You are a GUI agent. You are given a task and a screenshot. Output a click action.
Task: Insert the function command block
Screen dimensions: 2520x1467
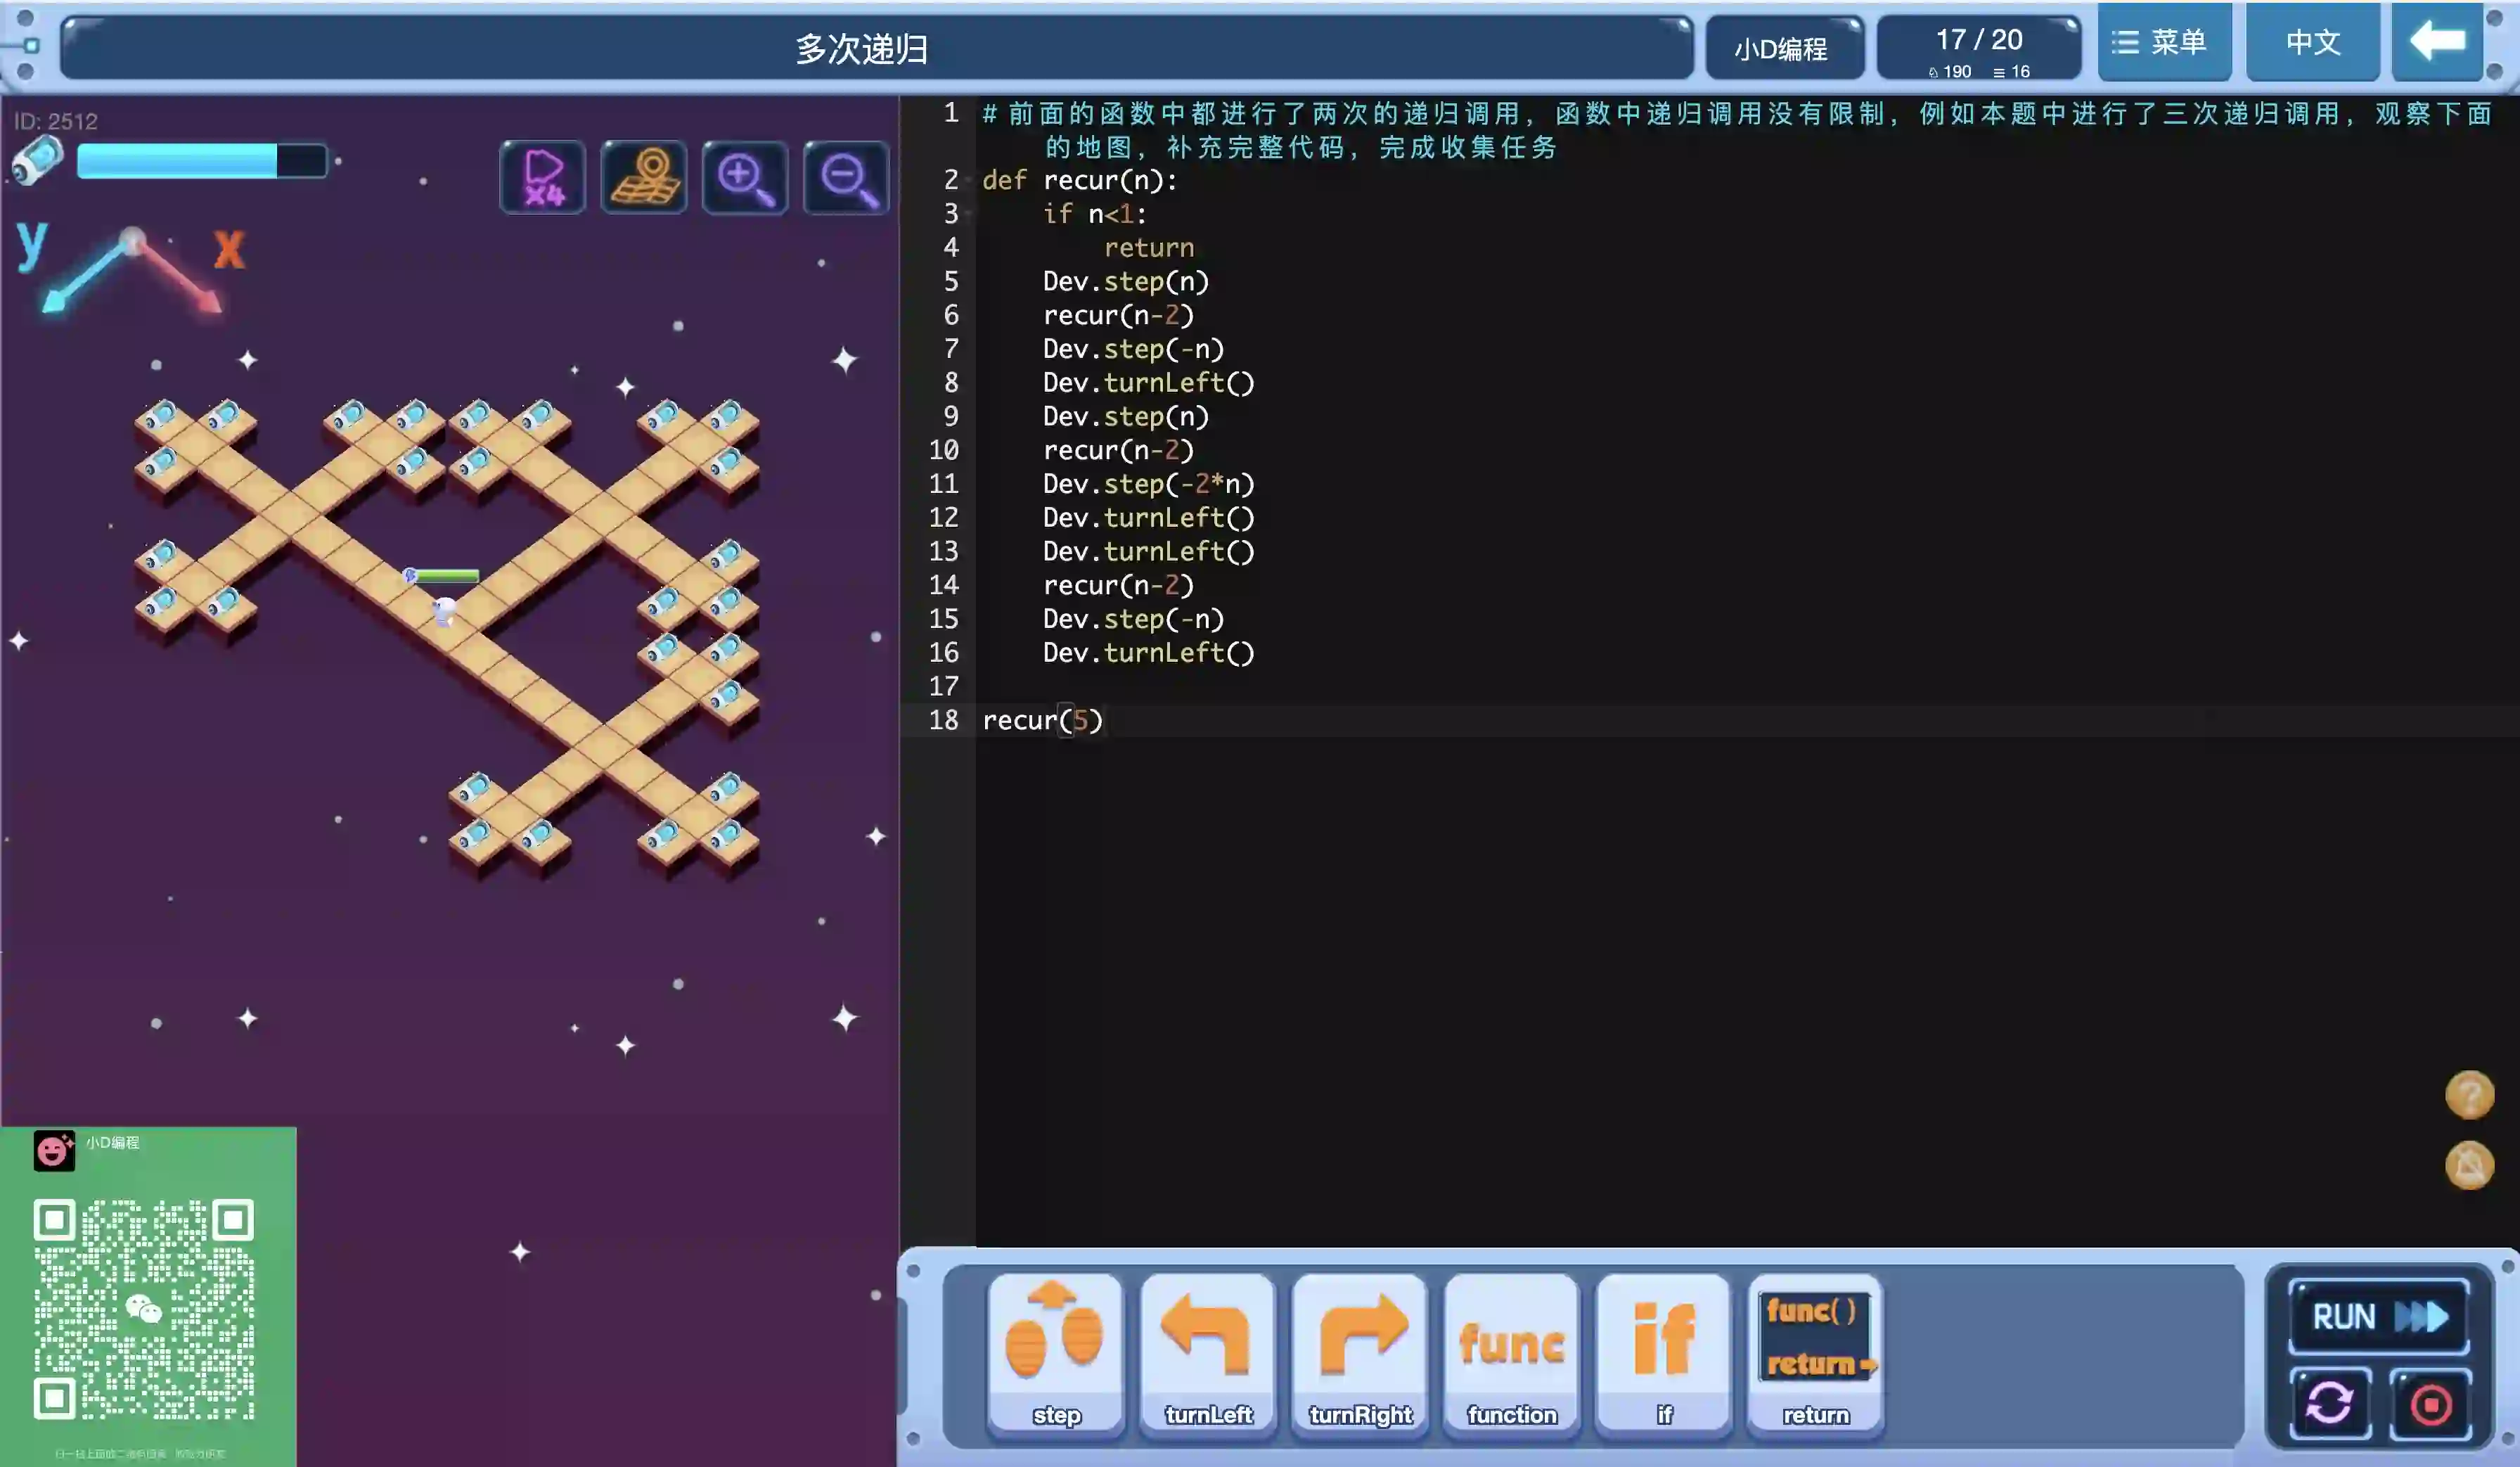click(1512, 1352)
